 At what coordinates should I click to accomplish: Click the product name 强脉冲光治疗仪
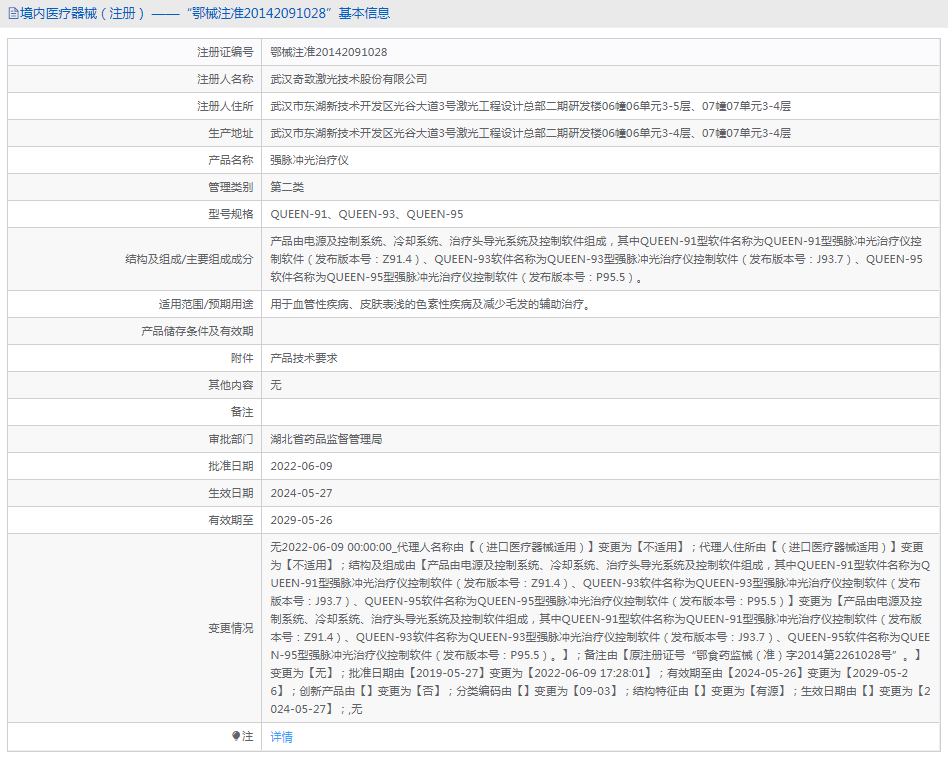coord(309,160)
